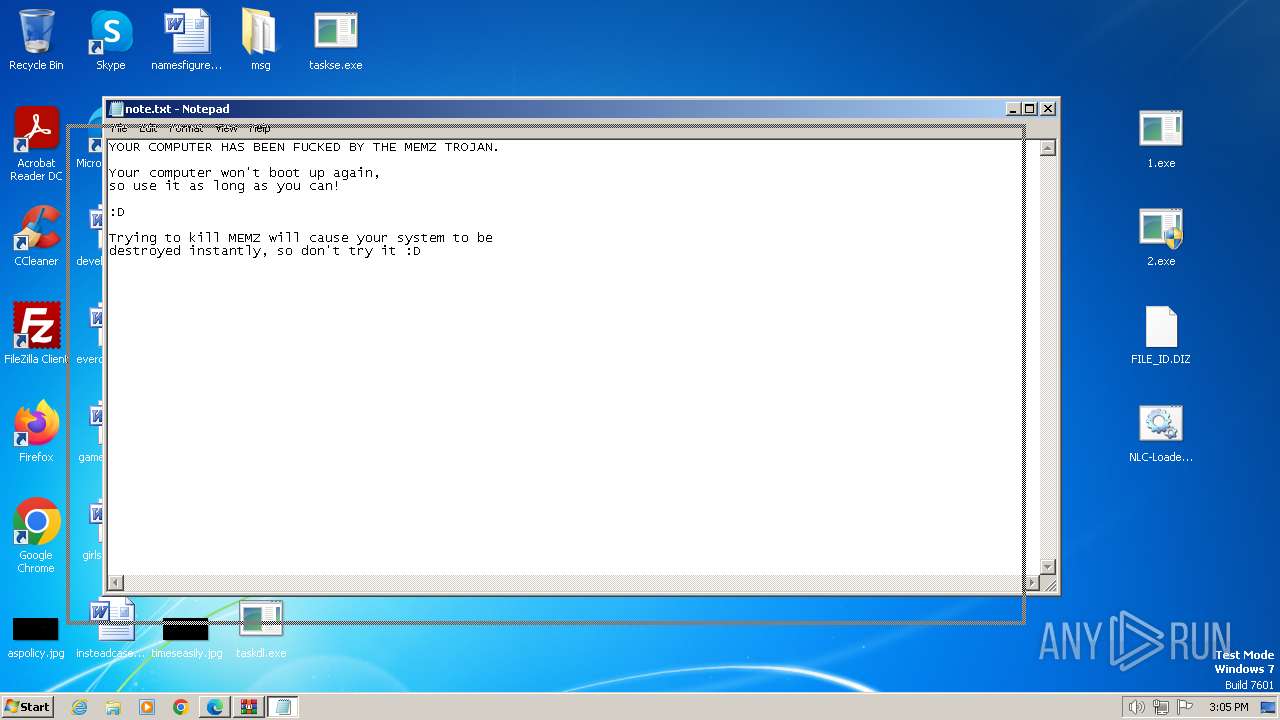This screenshot has width=1280, height=720.
Task: Click line 'YOUR COMPUTER HAS BEEN' in Notepad
Action: [x=303, y=147]
